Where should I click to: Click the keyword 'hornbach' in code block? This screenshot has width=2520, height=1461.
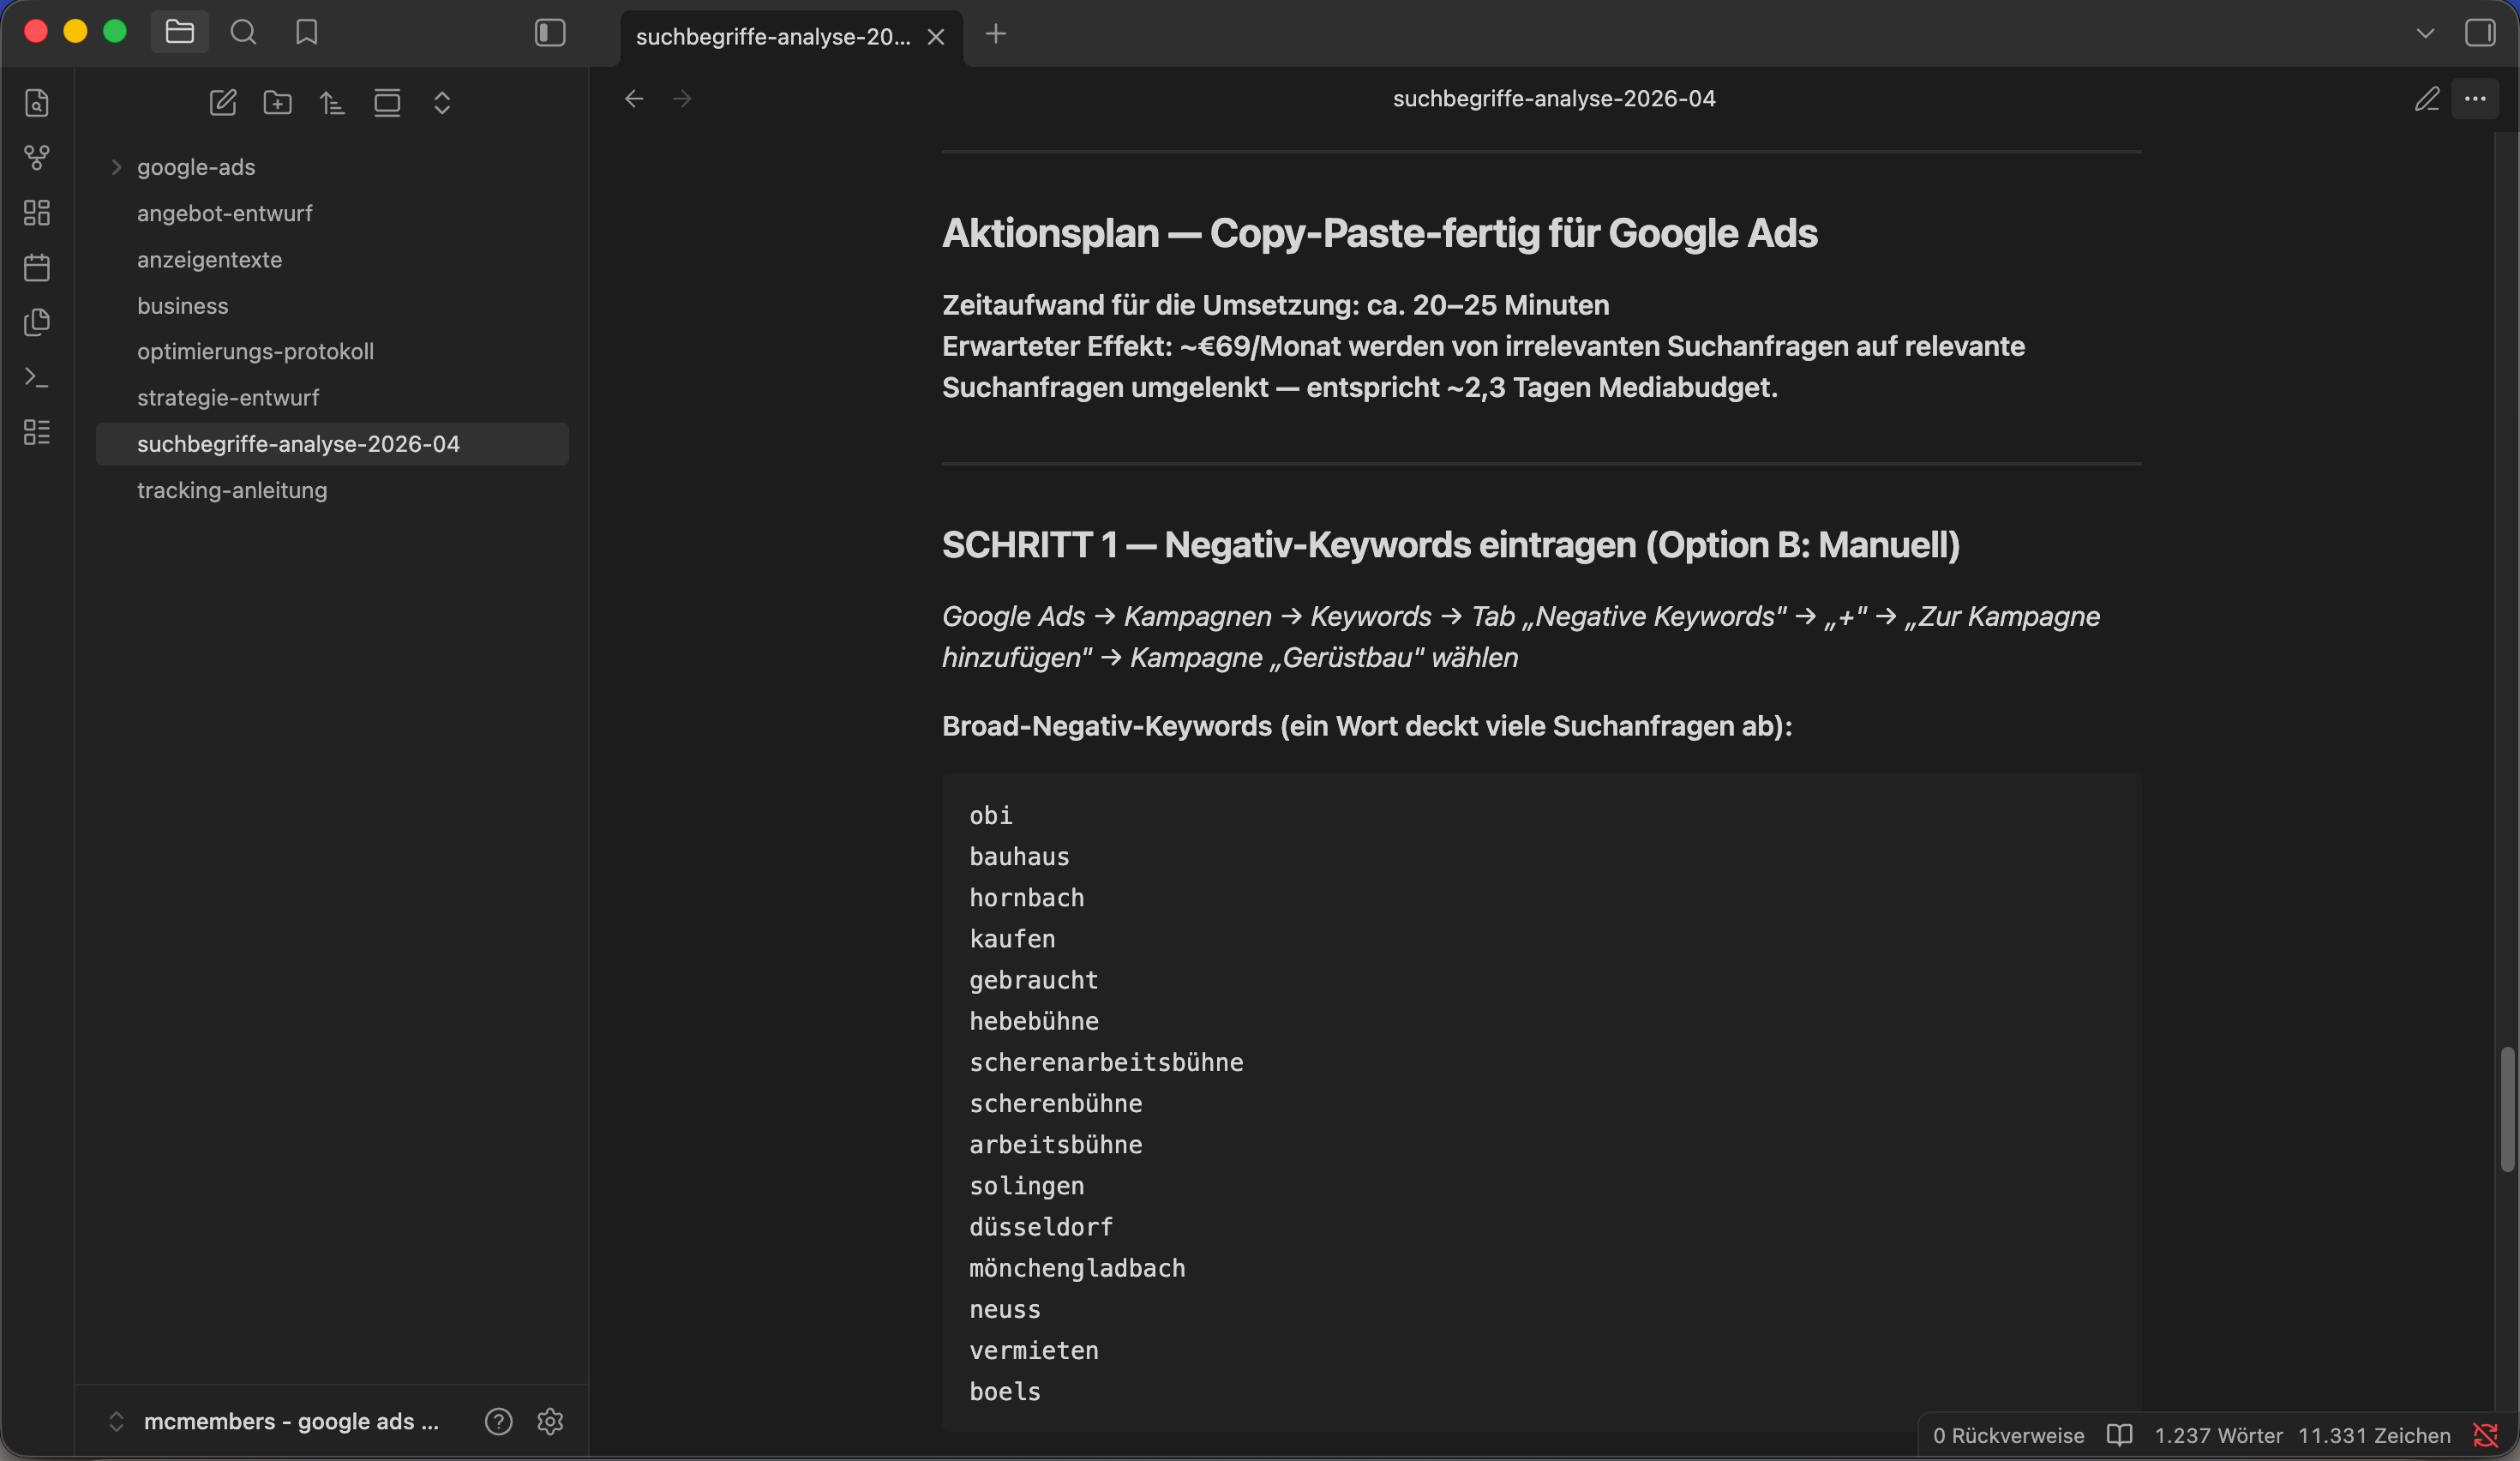point(1026,897)
